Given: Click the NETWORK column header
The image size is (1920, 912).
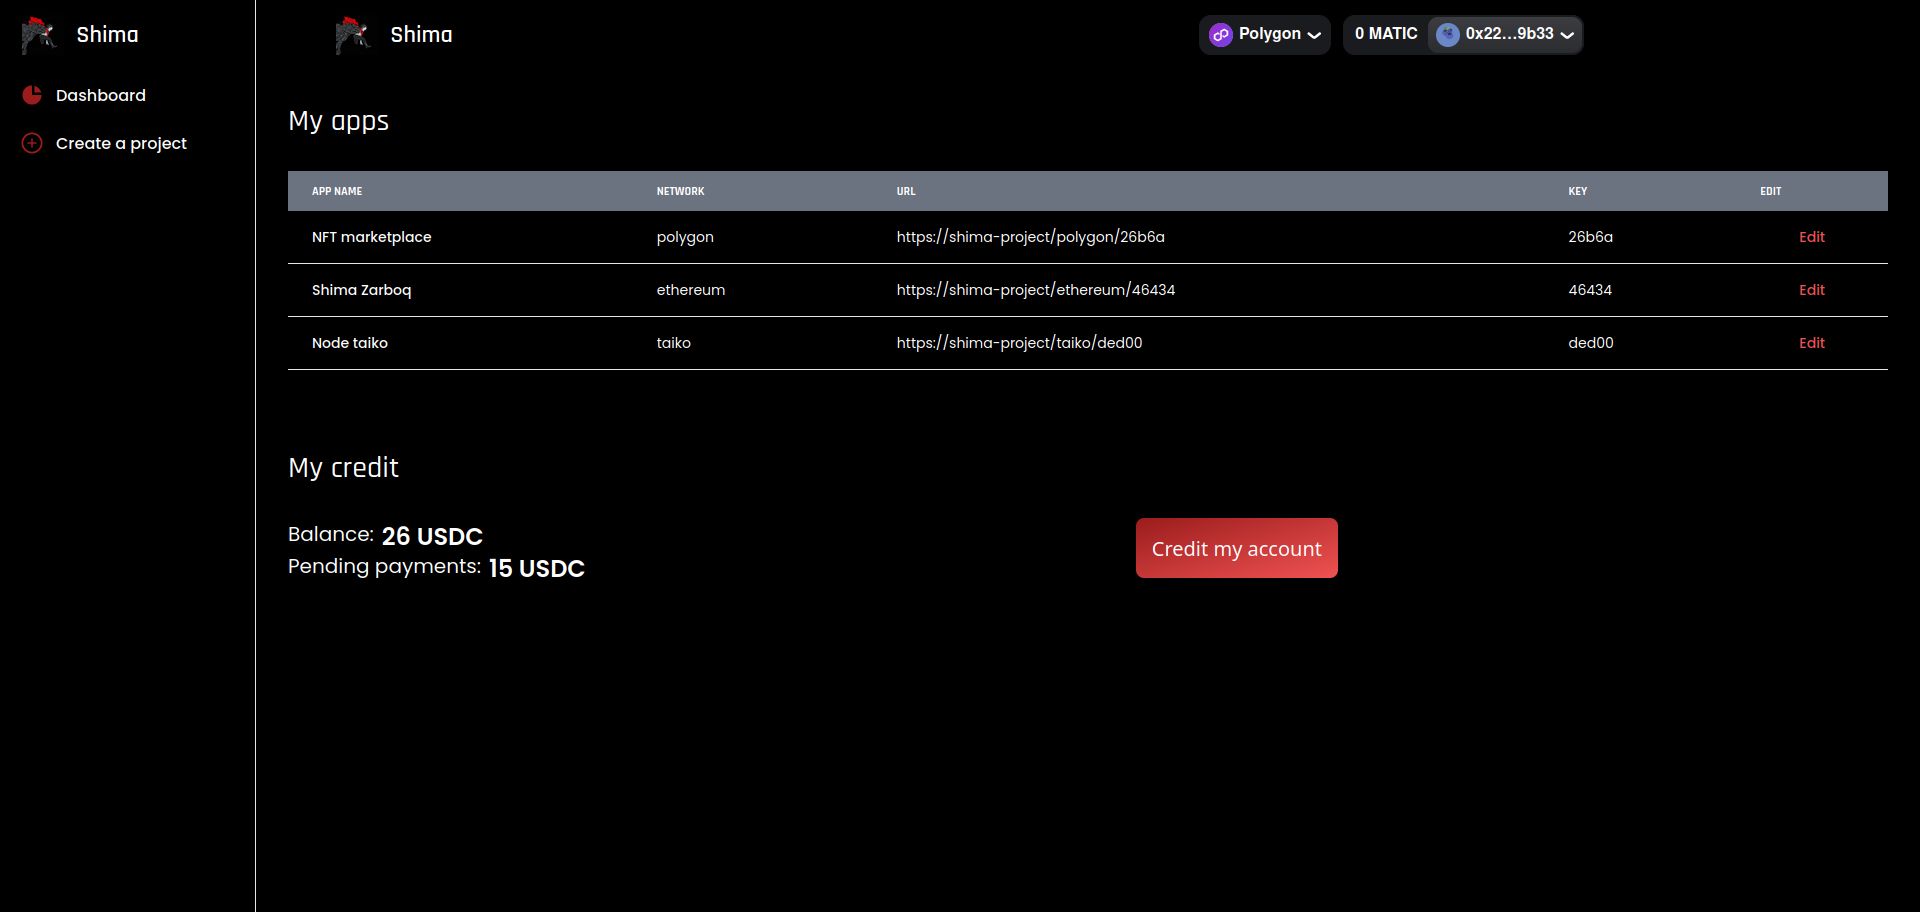Looking at the screenshot, I should tap(680, 191).
